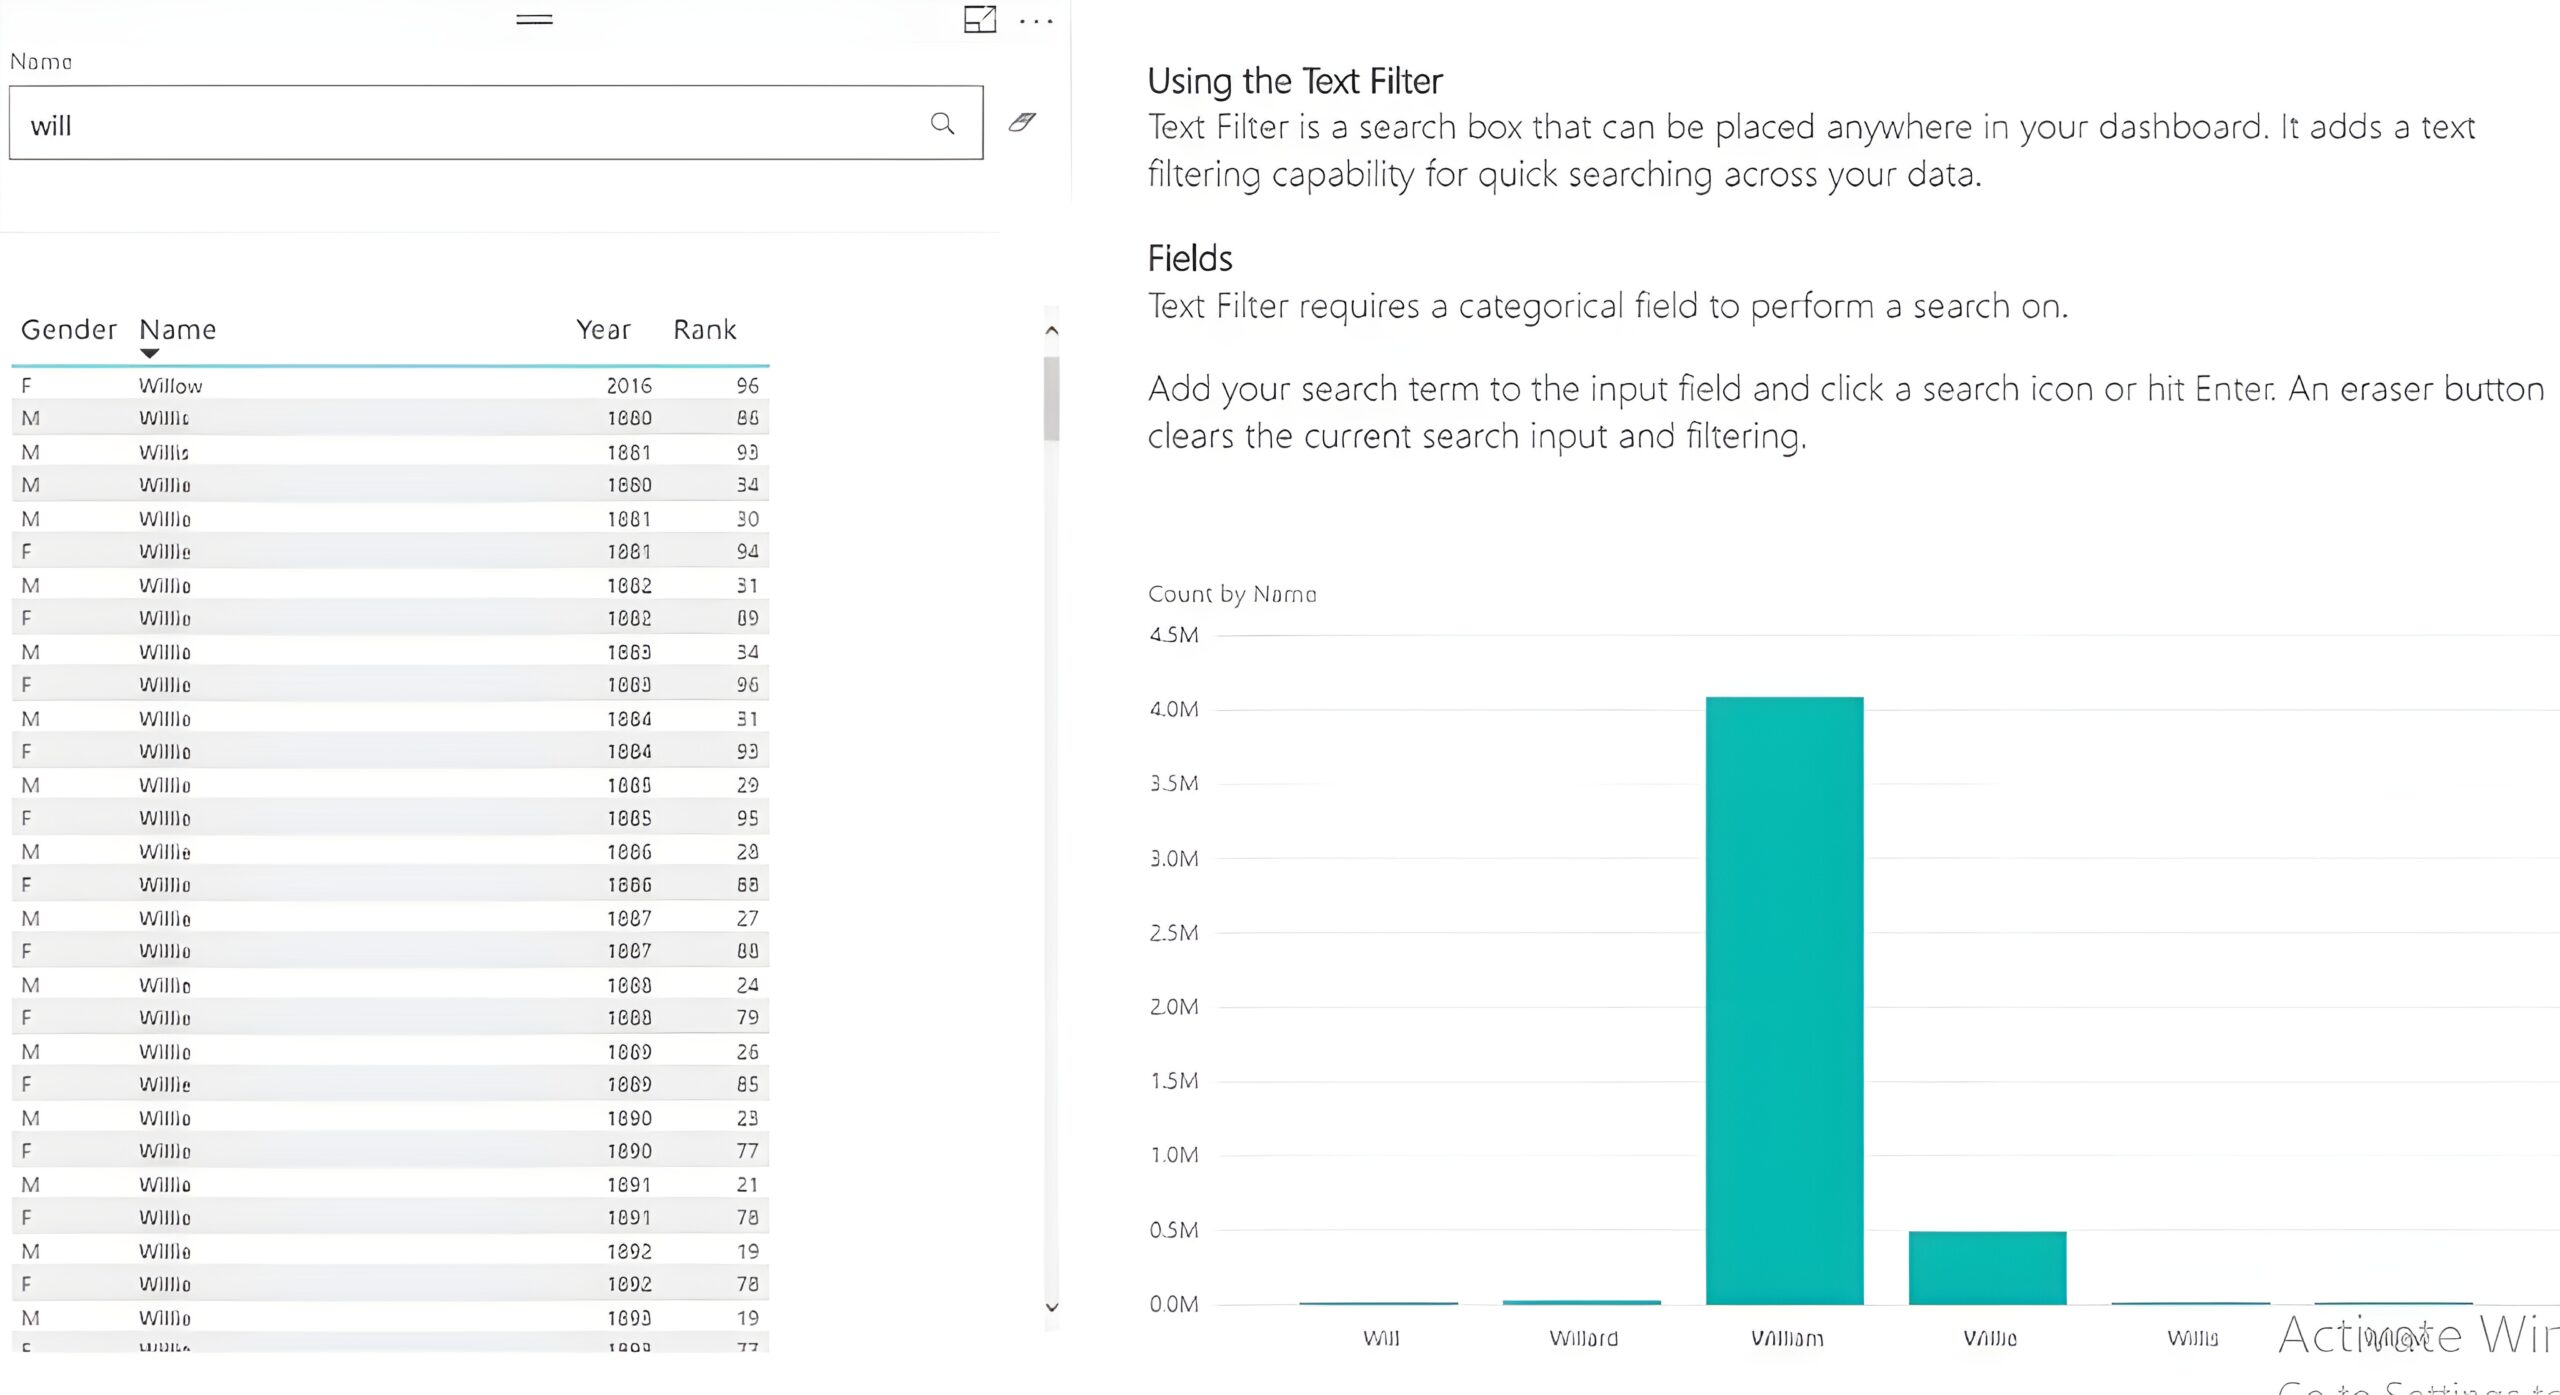Click the Name sort descending arrow
The width and height of the screenshot is (2560, 1395).
click(x=150, y=353)
